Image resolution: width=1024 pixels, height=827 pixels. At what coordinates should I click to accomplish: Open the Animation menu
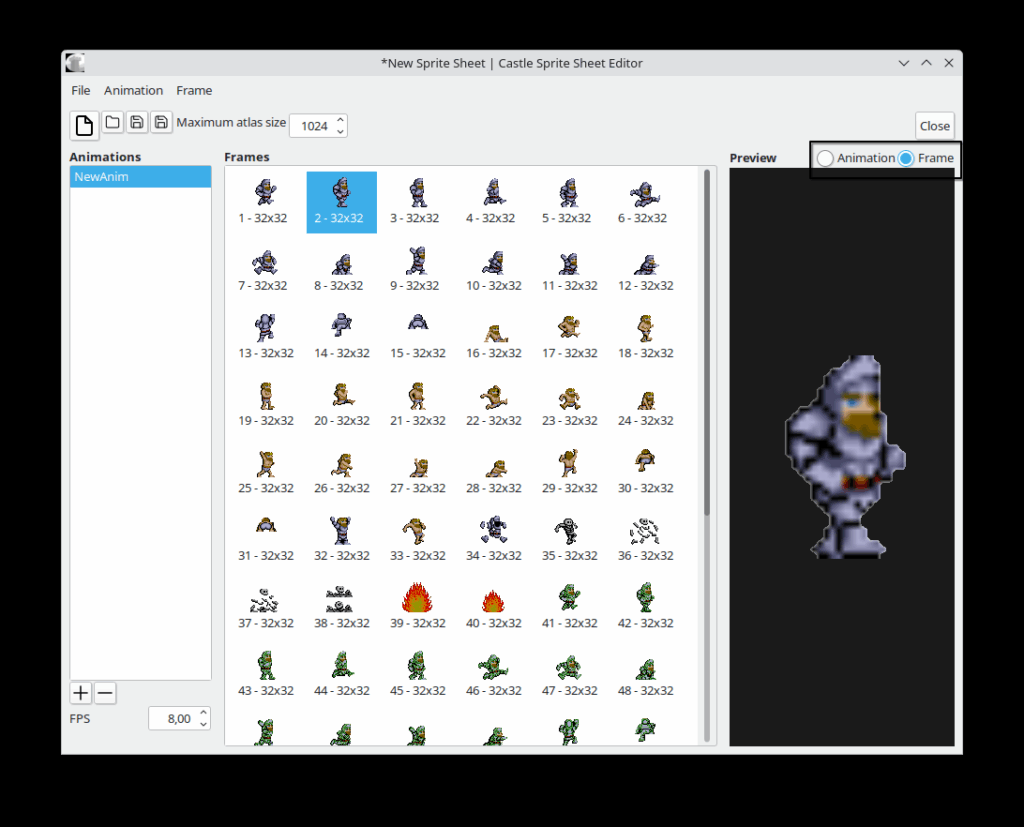133,90
